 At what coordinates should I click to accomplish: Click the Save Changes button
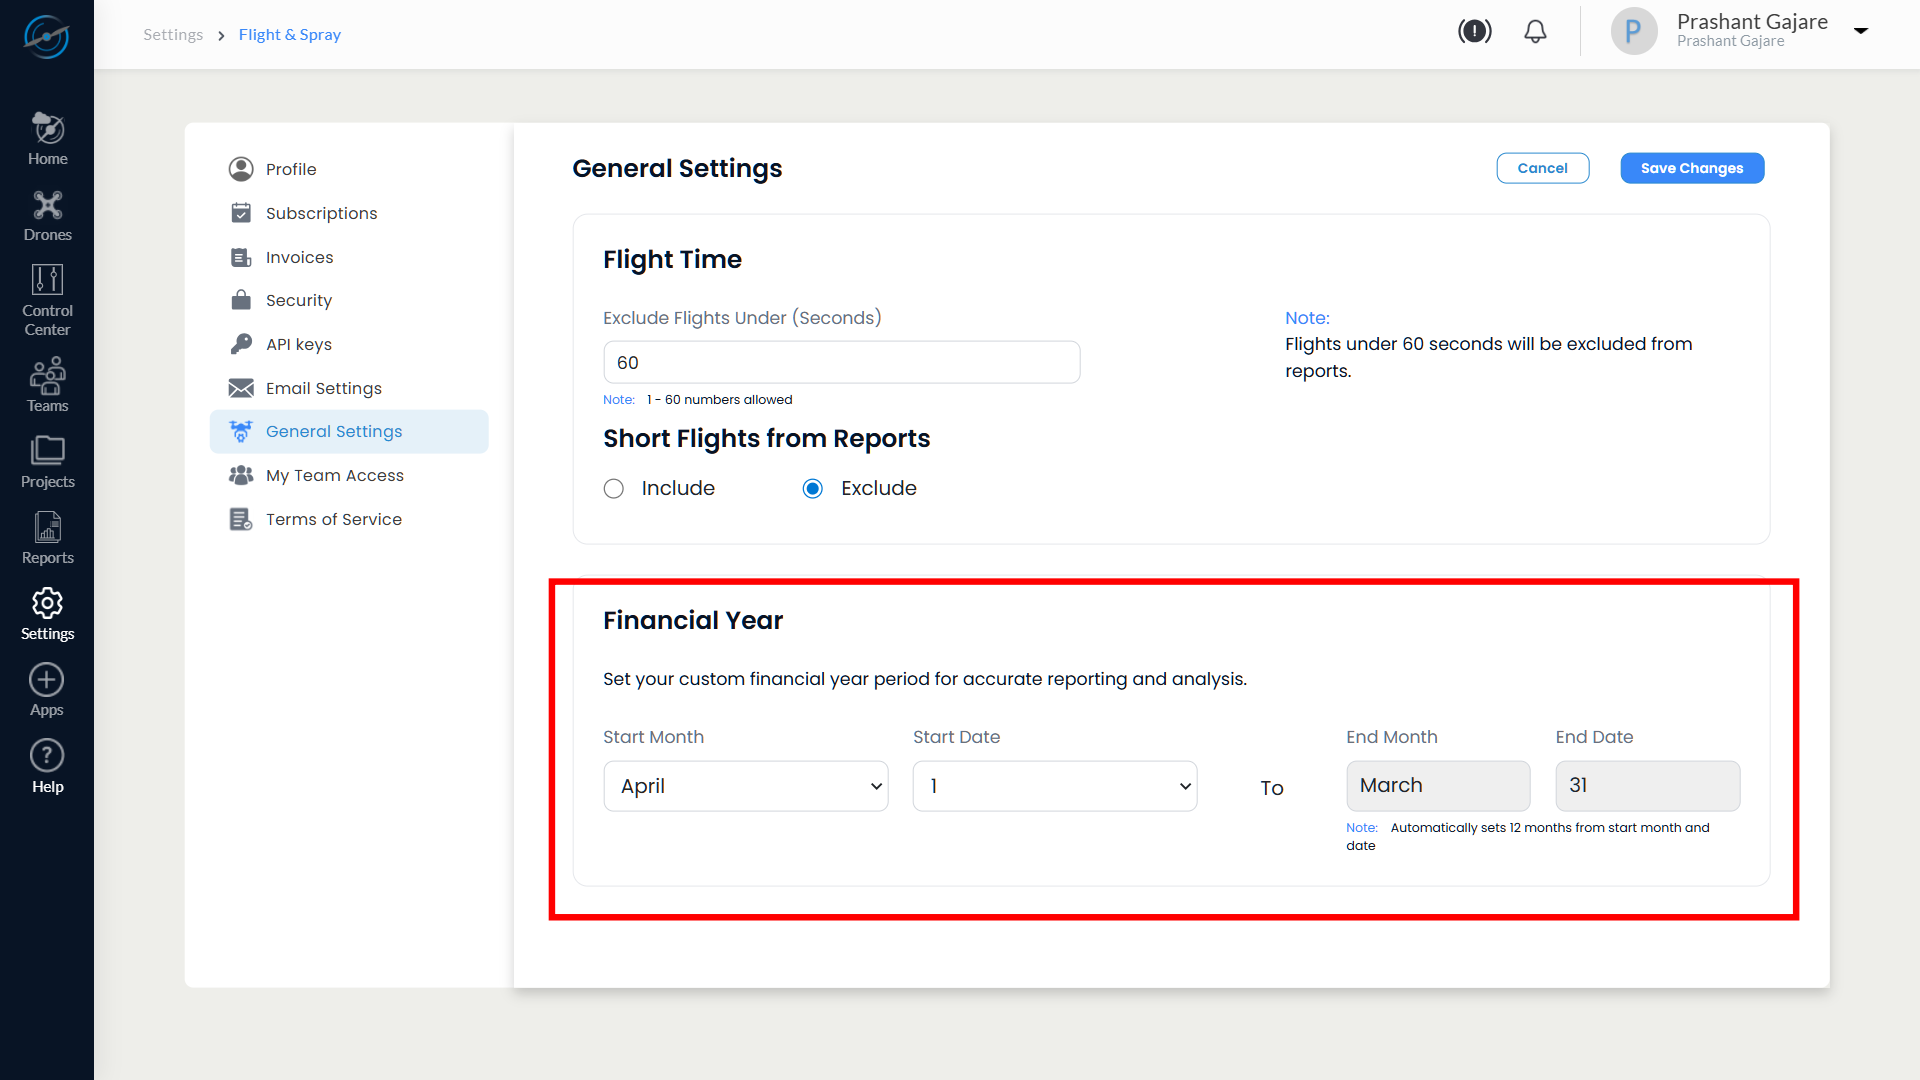tap(1691, 168)
